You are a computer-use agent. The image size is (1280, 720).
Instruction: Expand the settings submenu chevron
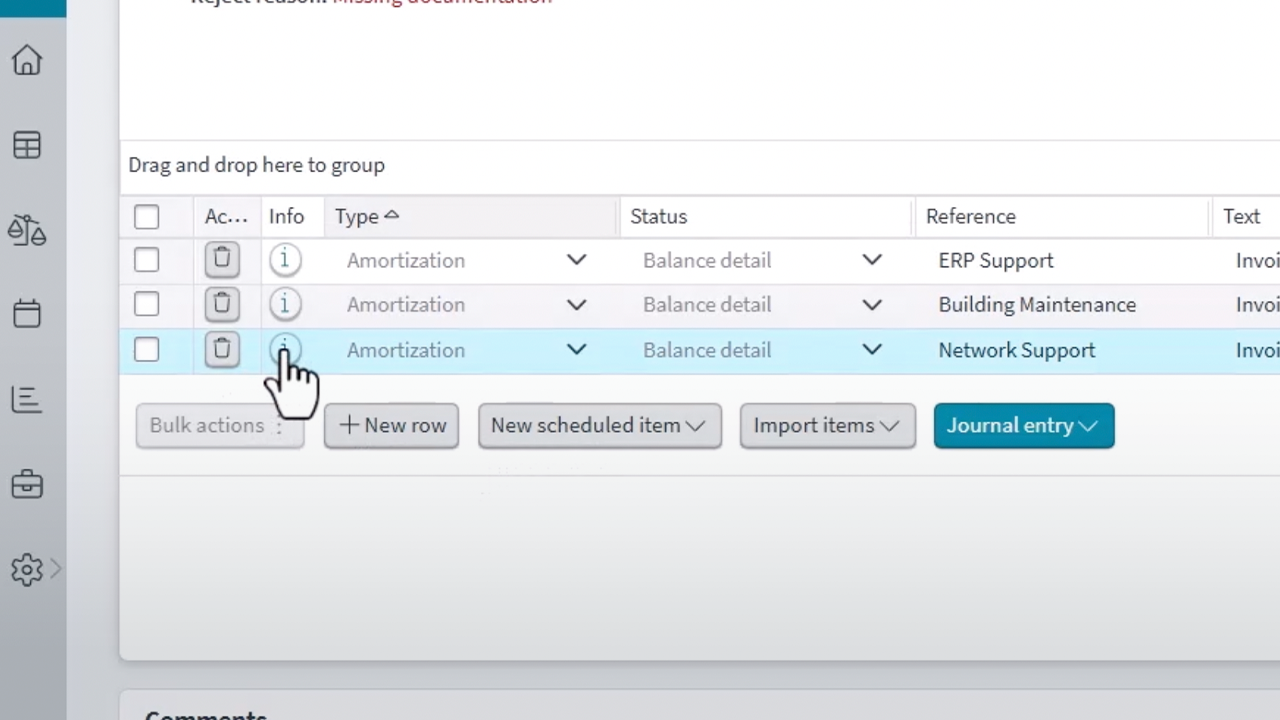click(56, 569)
